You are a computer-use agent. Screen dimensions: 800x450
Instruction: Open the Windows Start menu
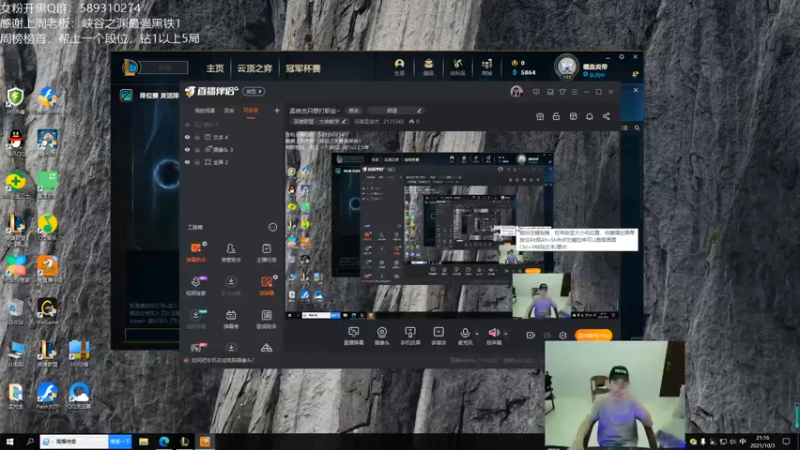tap(9, 441)
